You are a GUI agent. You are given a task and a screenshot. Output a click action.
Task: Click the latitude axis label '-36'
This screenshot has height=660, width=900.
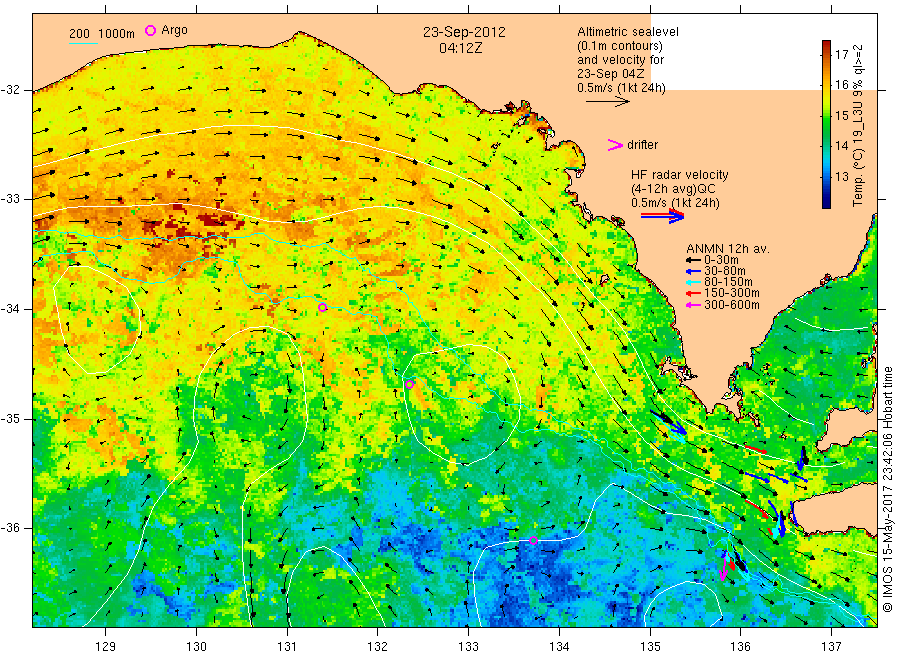point(10,528)
